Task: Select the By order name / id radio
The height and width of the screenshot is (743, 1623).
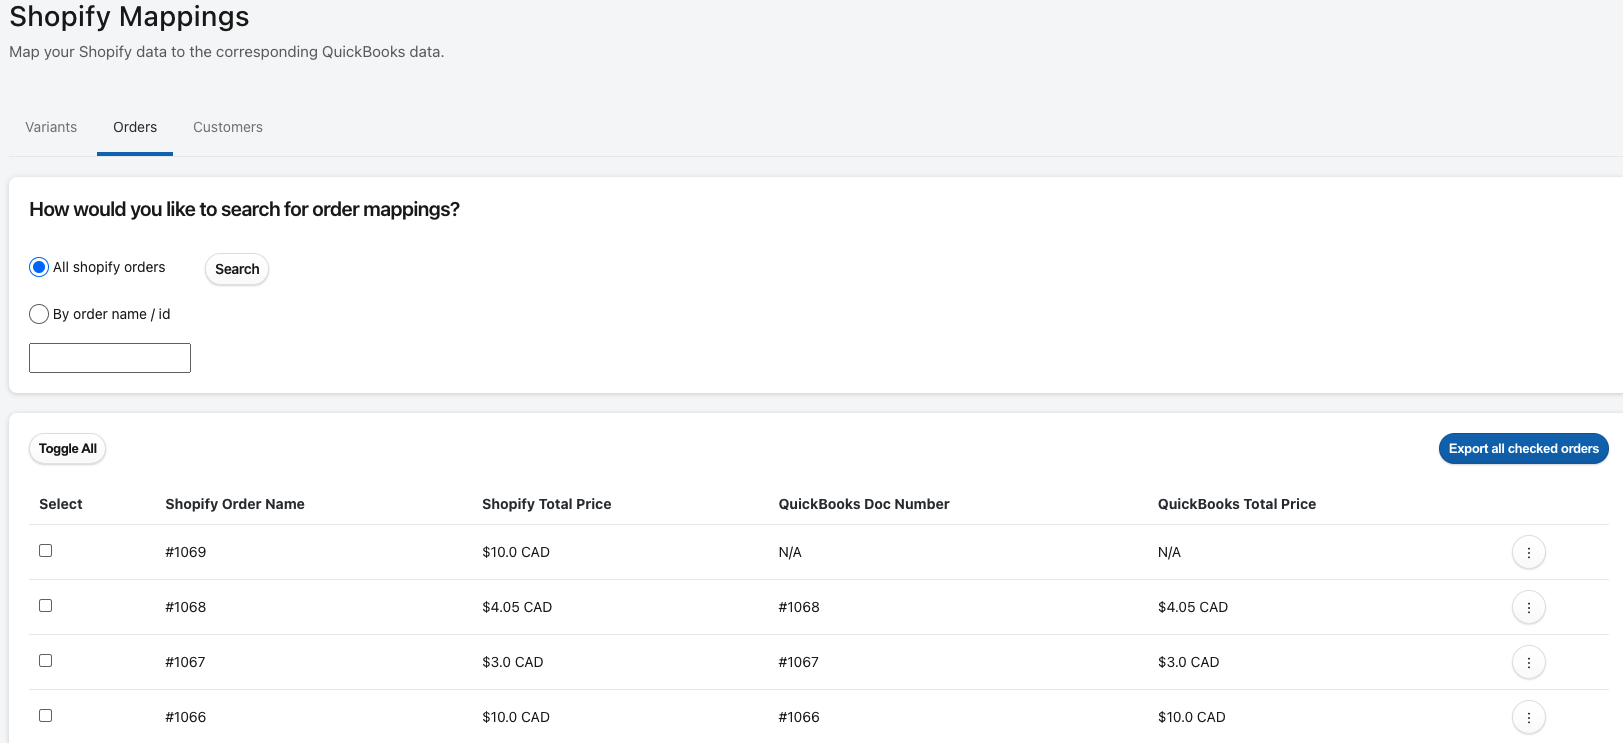Action: tap(39, 314)
